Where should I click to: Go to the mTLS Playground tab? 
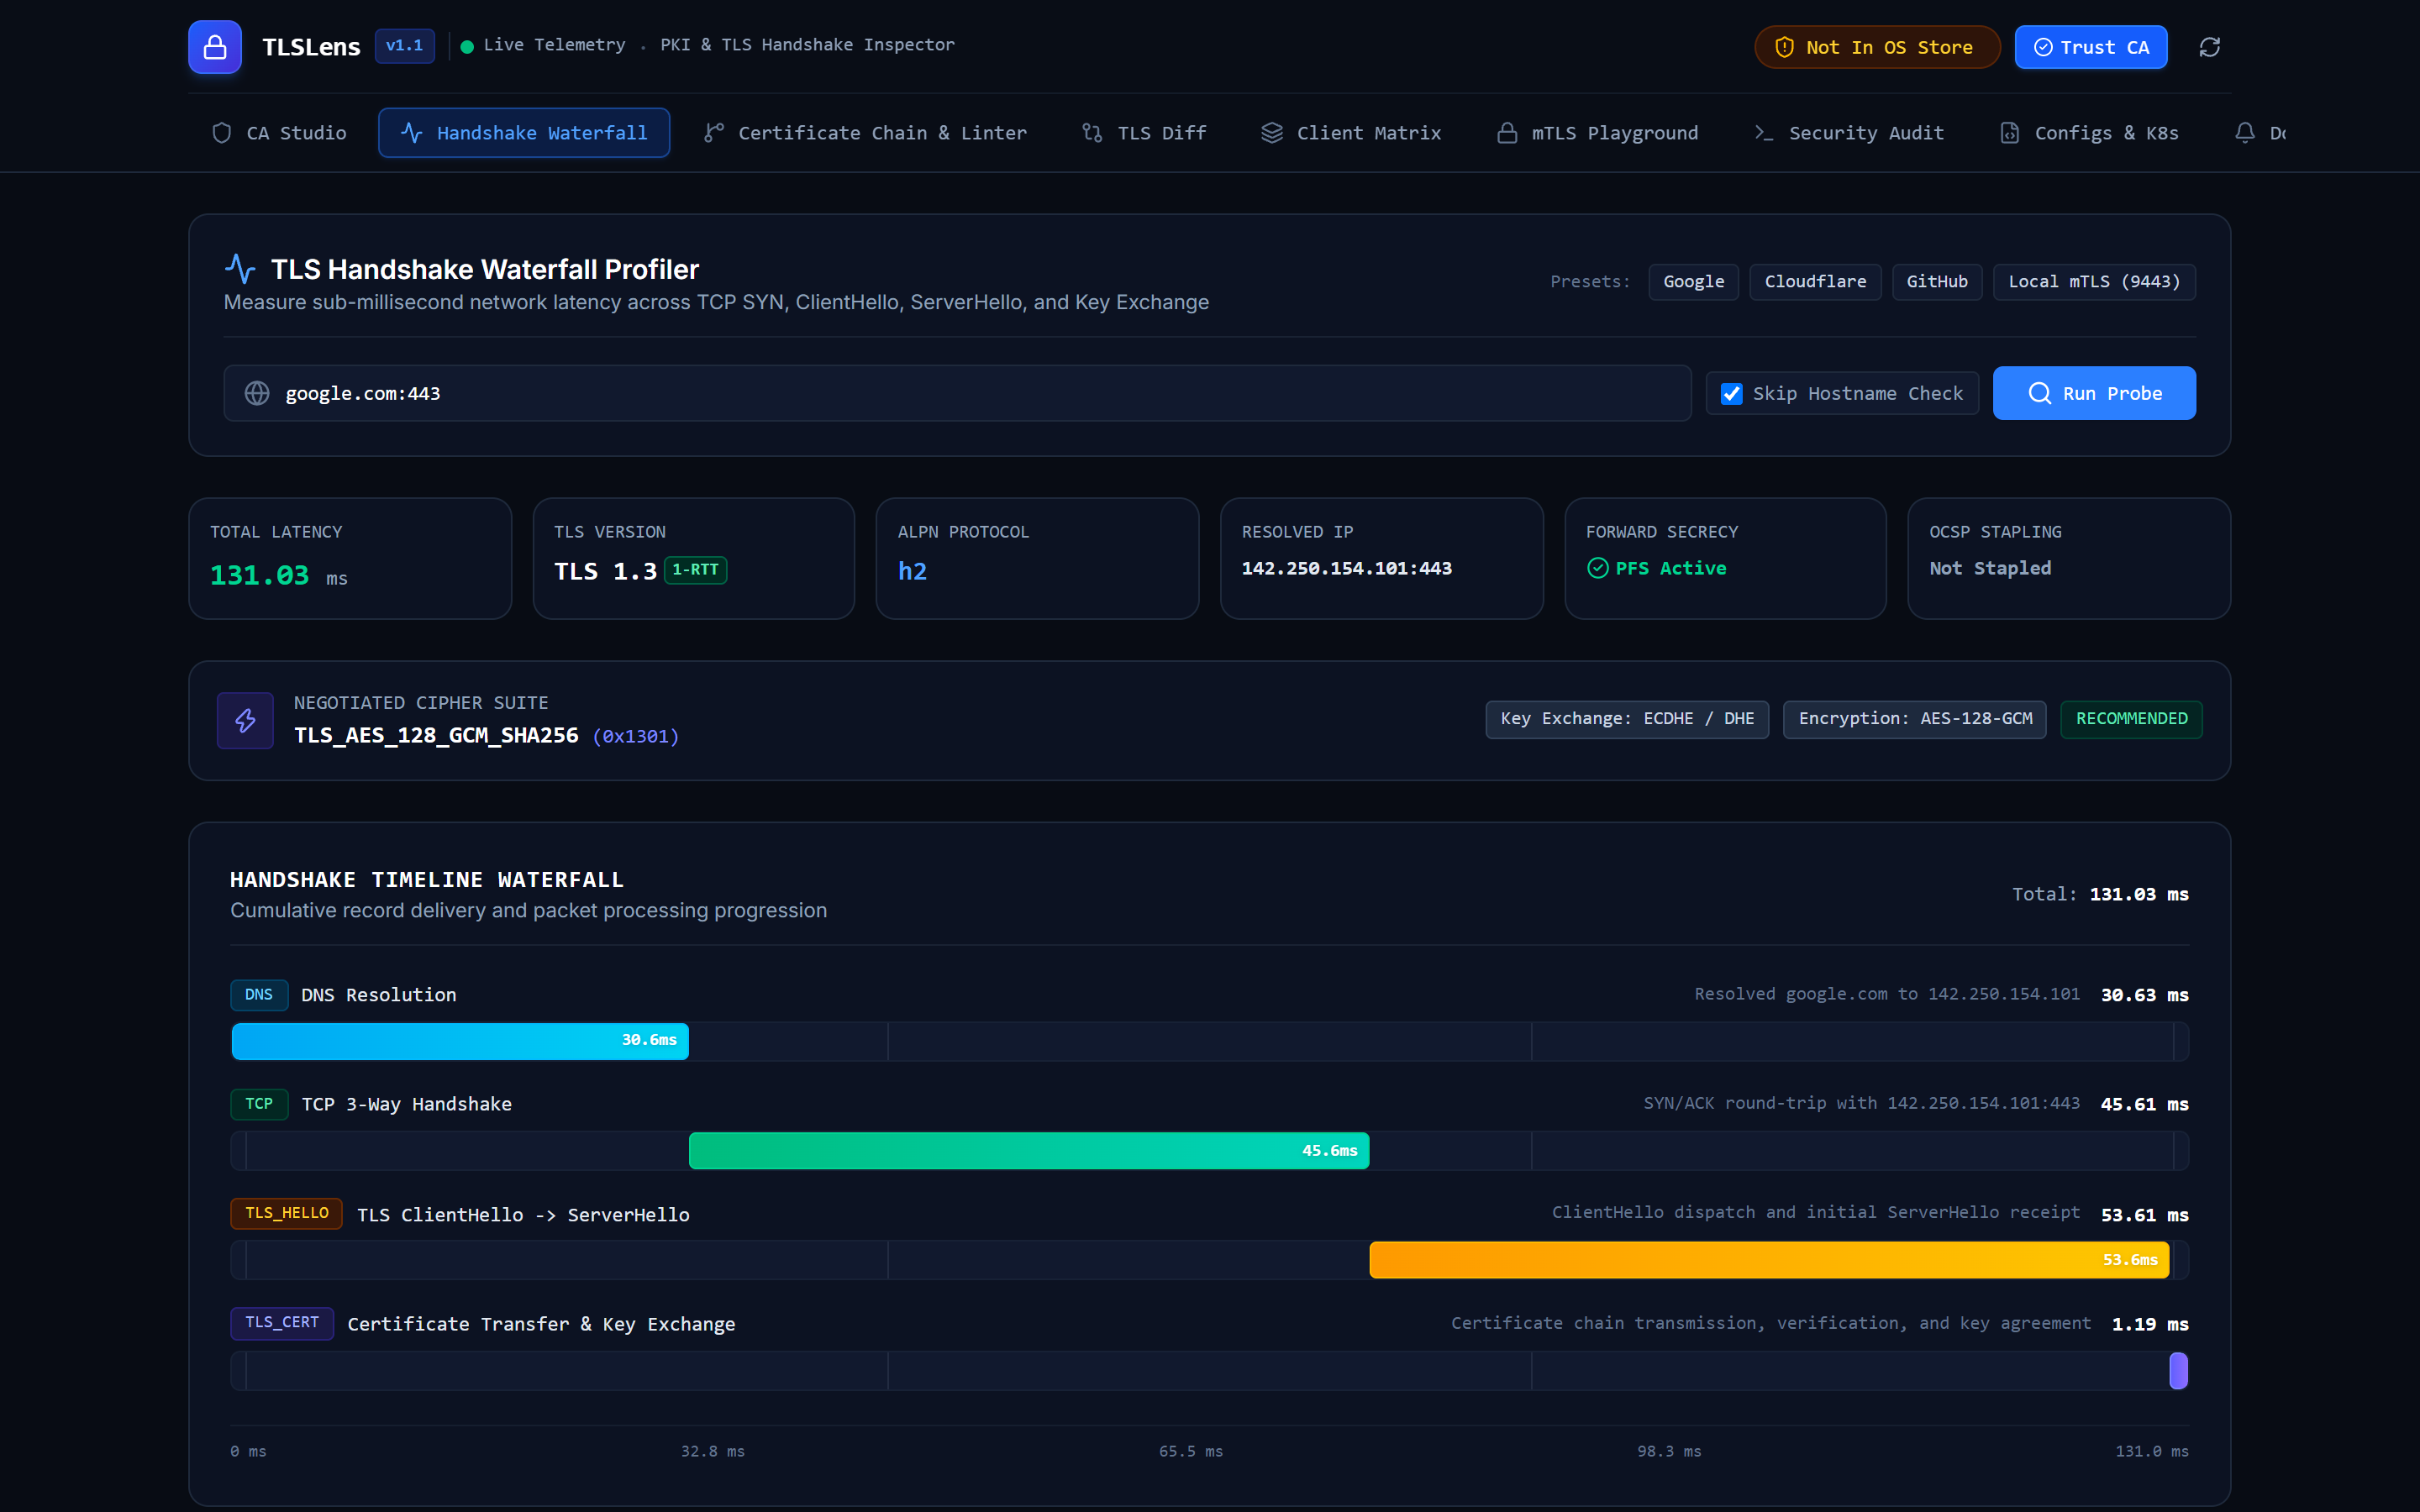click(1597, 133)
